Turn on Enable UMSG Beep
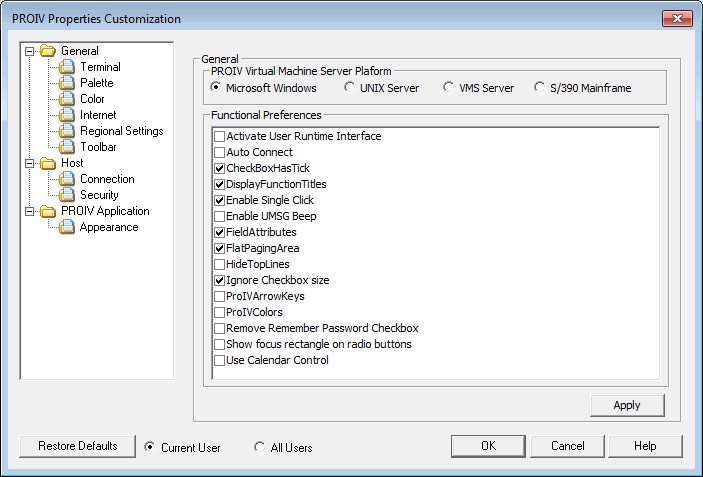Image resolution: width=703 pixels, height=477 pixels. 219,217
